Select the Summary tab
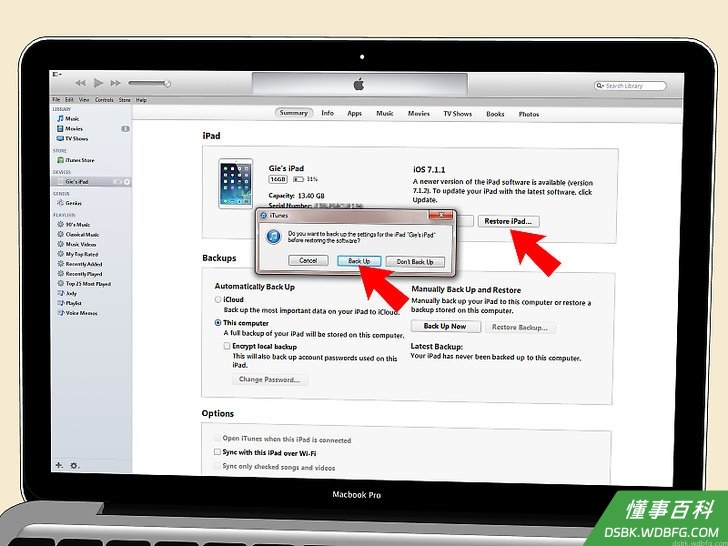 pos(293,113)
